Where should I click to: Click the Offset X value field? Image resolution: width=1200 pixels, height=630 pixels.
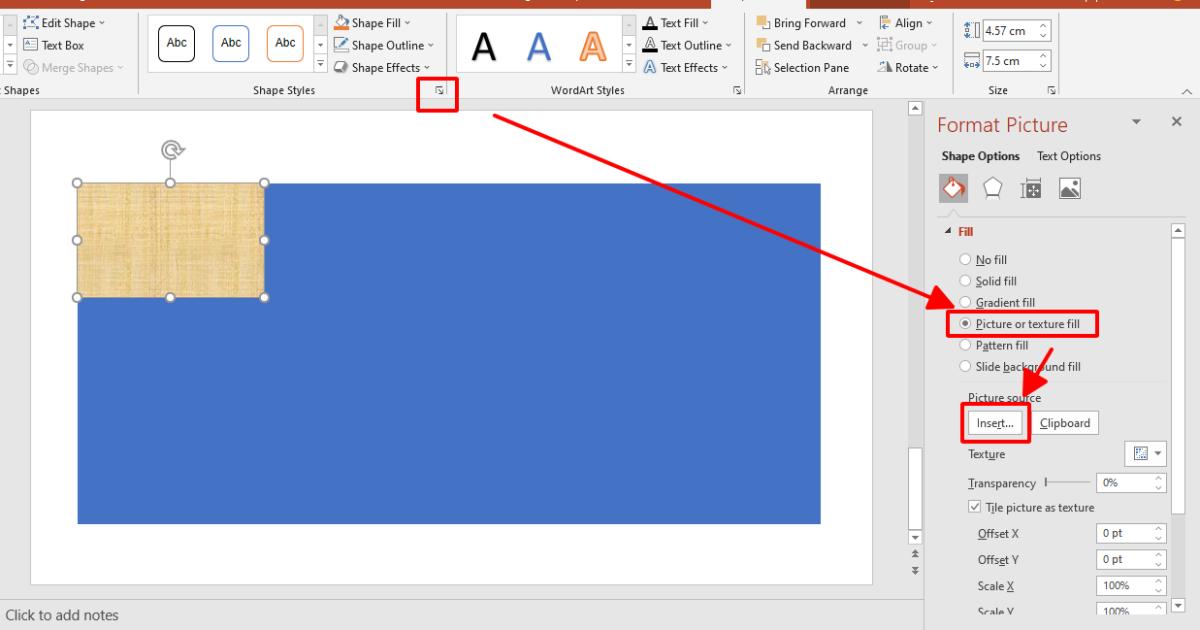click(1123, 534)
